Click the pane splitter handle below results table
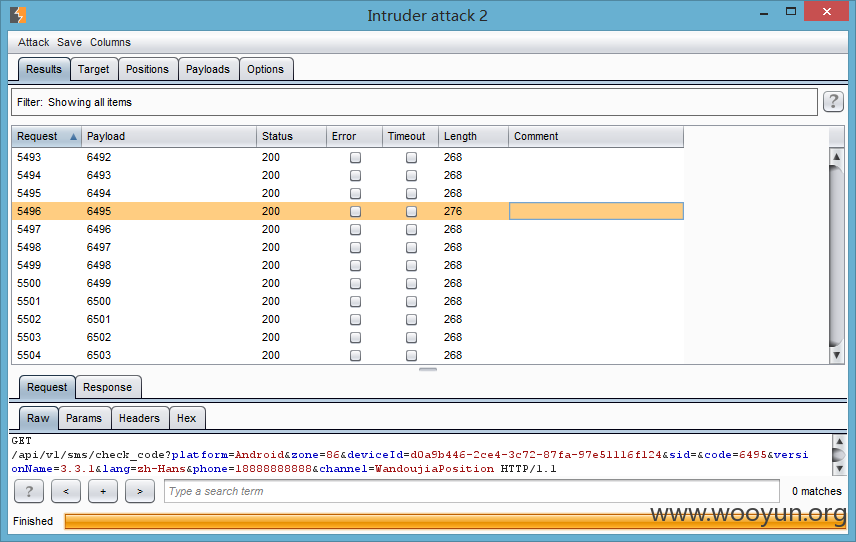The image size is (856, 542). coord(428,370)
